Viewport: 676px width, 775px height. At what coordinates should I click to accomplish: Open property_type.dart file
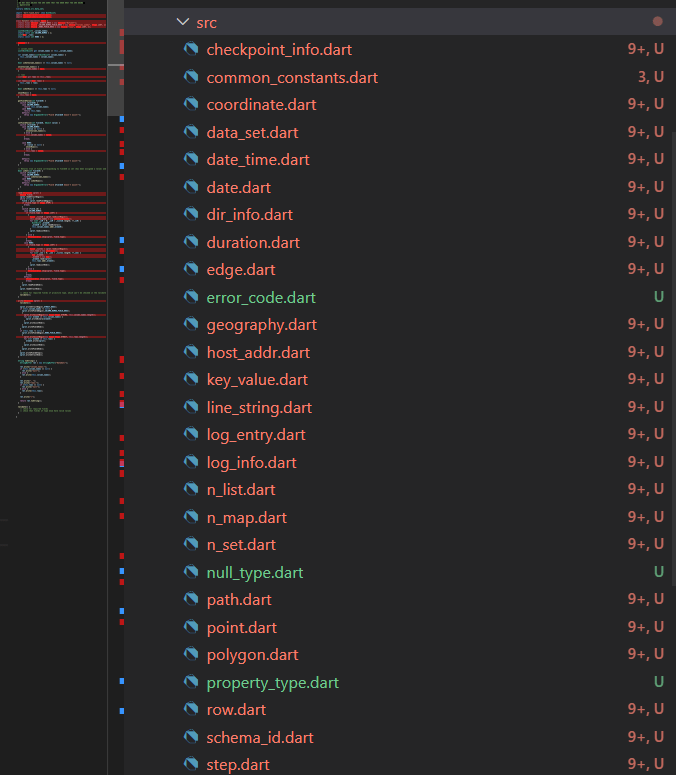(x=273, y=683)
